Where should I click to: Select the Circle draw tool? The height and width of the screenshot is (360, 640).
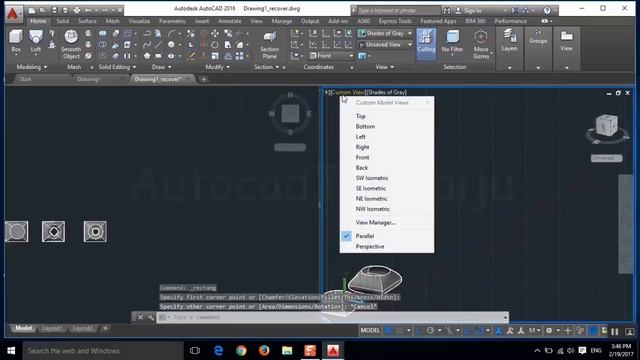[171, 44]
